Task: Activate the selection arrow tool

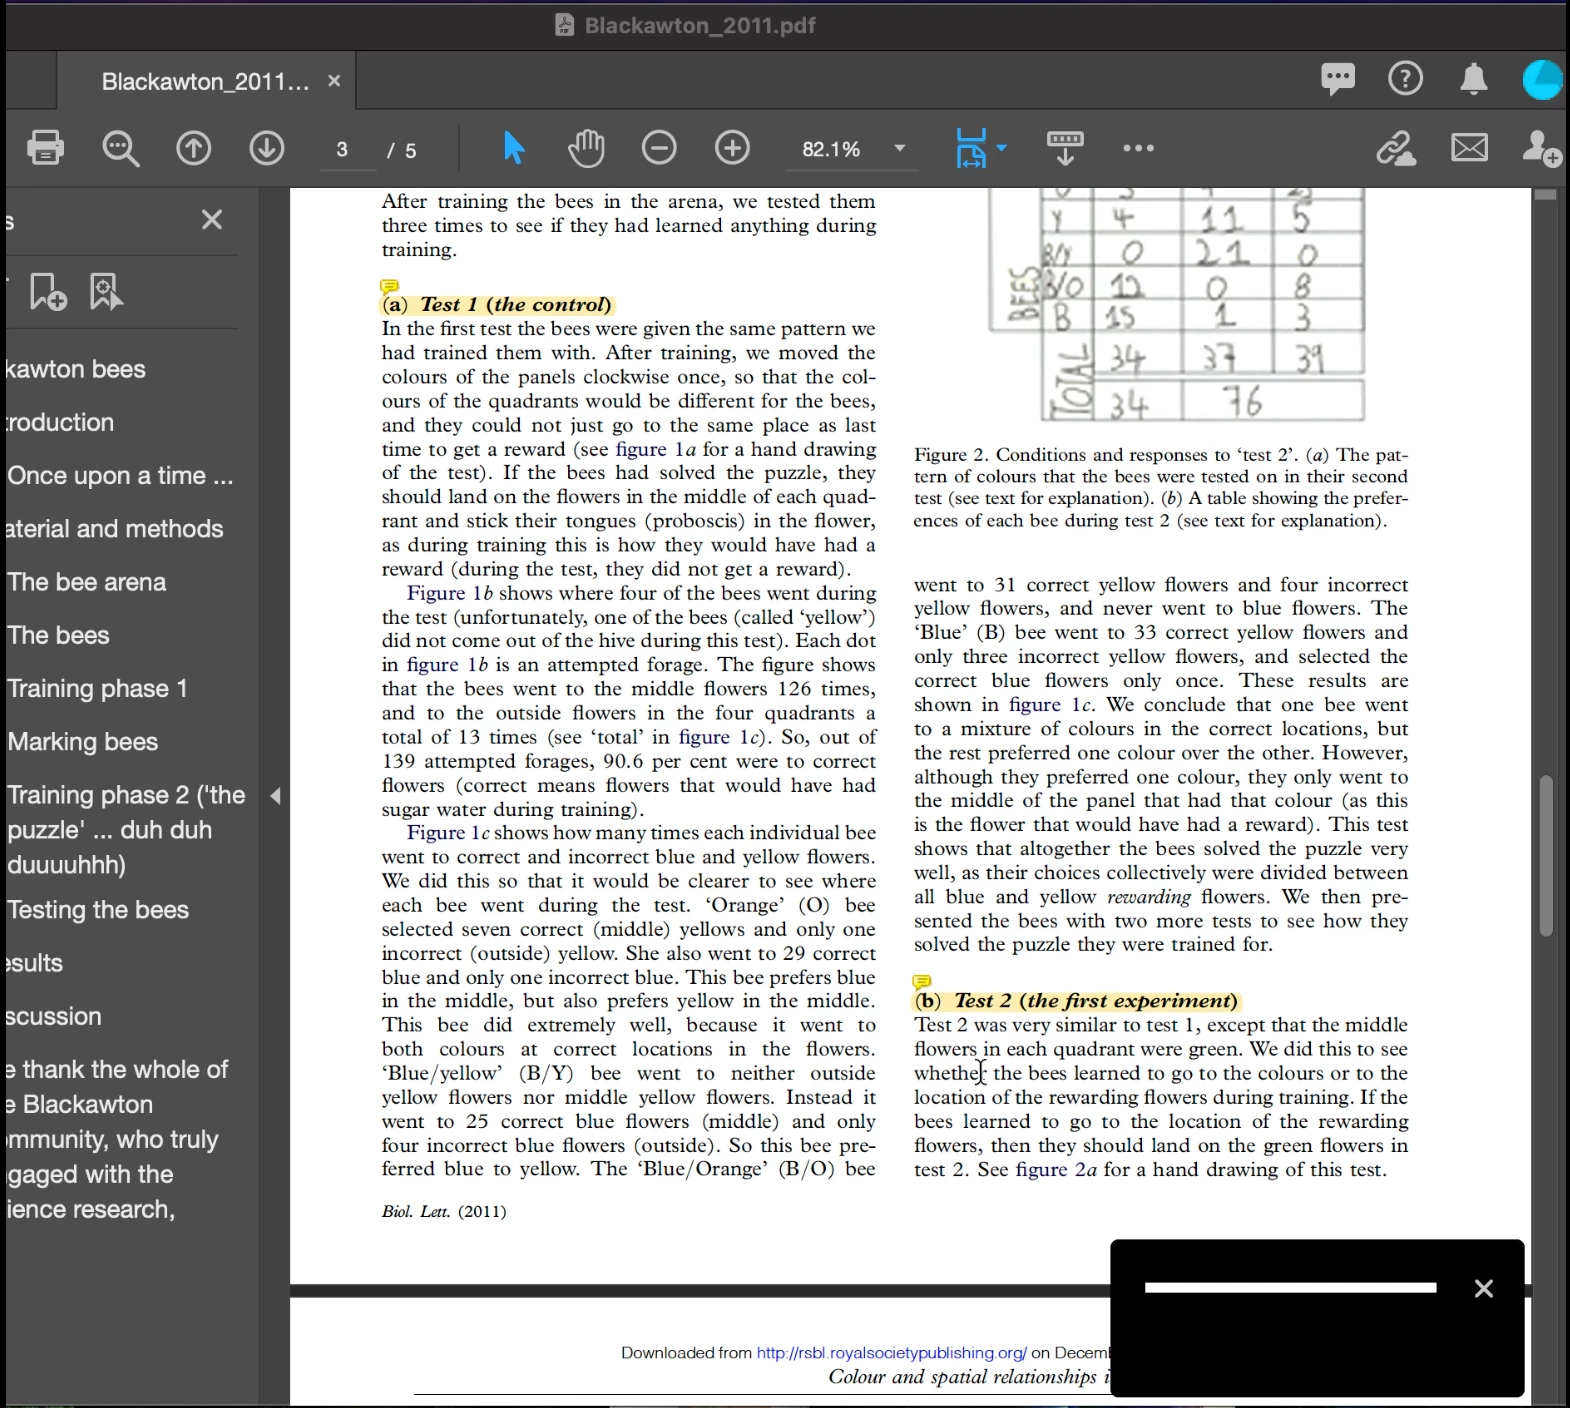Action: 513,148
